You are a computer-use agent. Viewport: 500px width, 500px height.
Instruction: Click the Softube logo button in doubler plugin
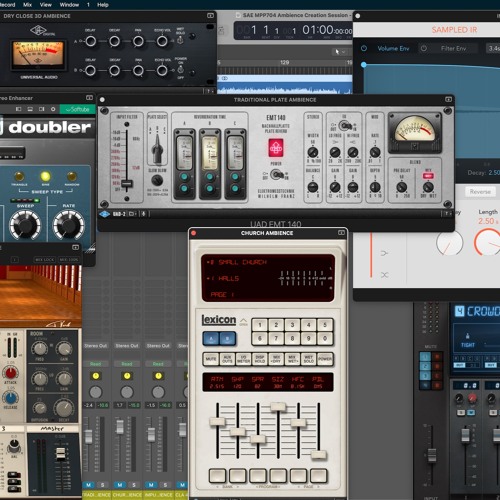(x=77, y=109)
